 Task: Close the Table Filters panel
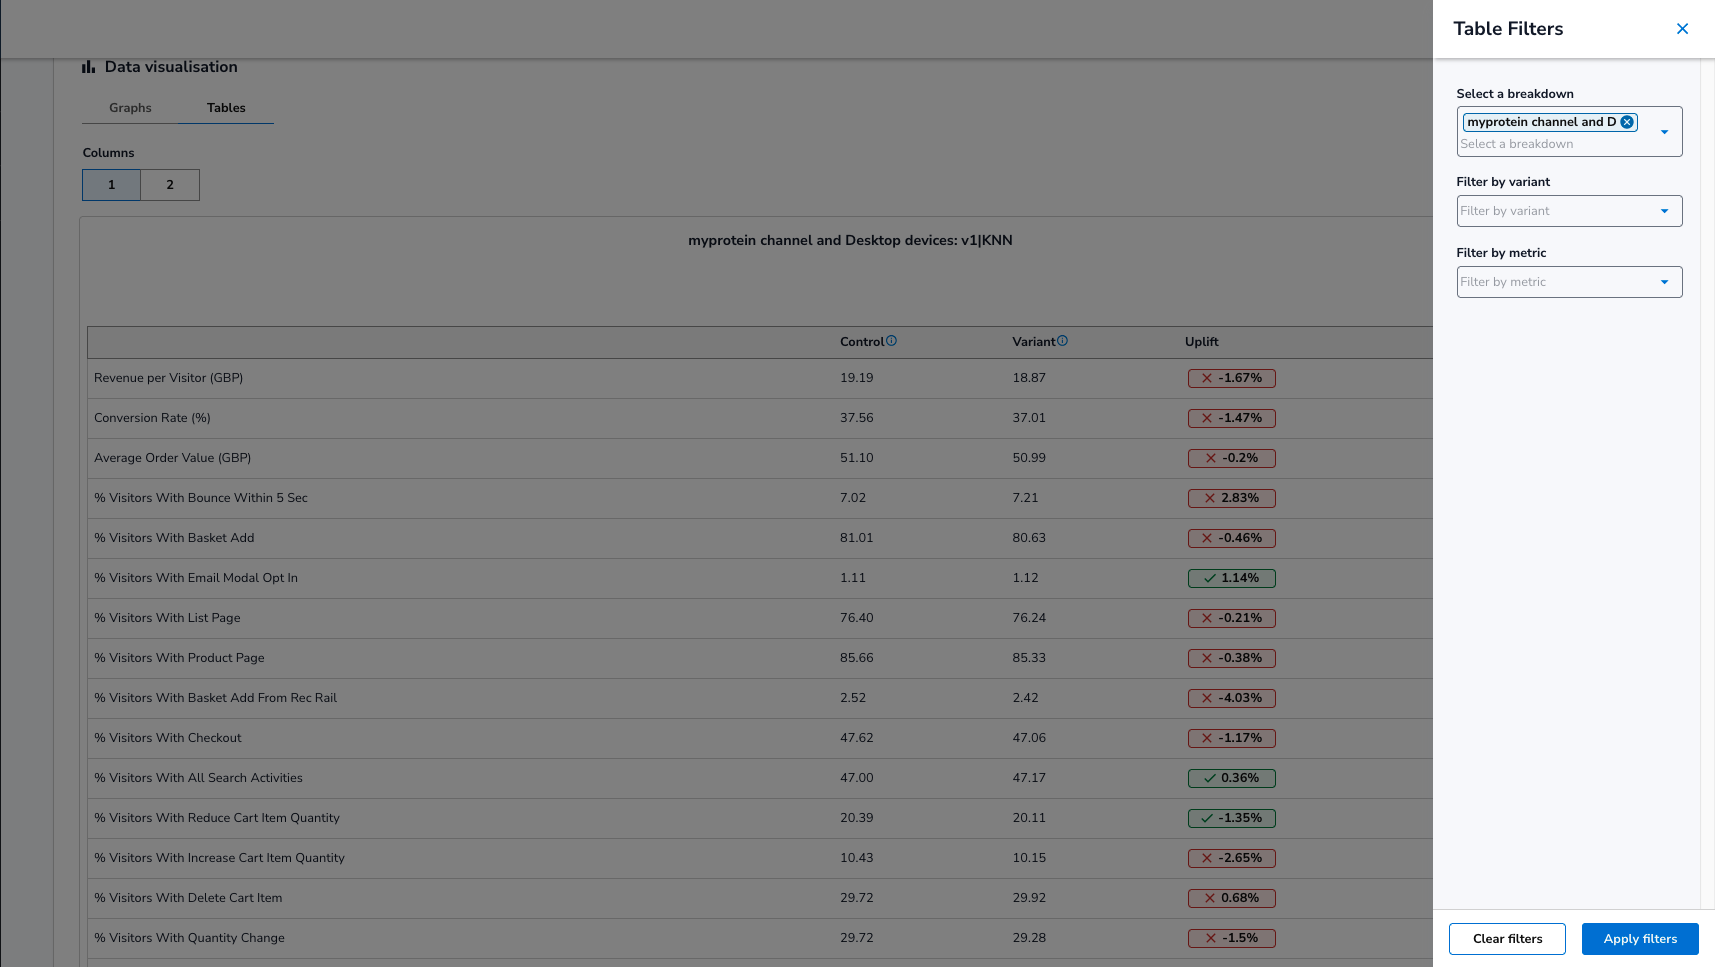click(1682, 29)
